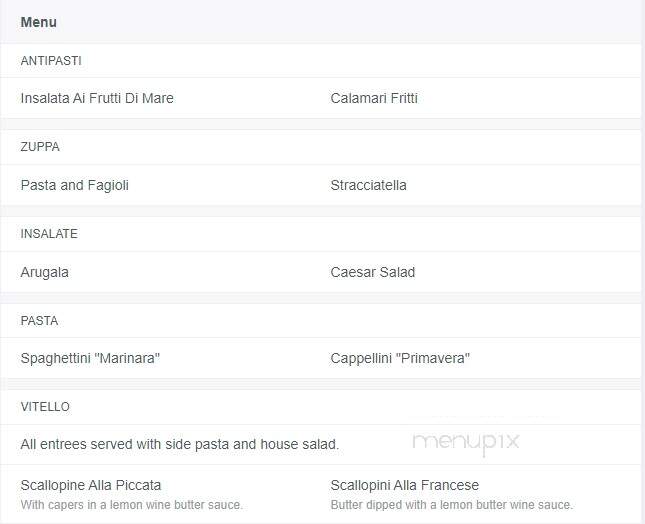Click the INSALATE section header
This screenshot has width=645, height=524.
coord(49,234)
